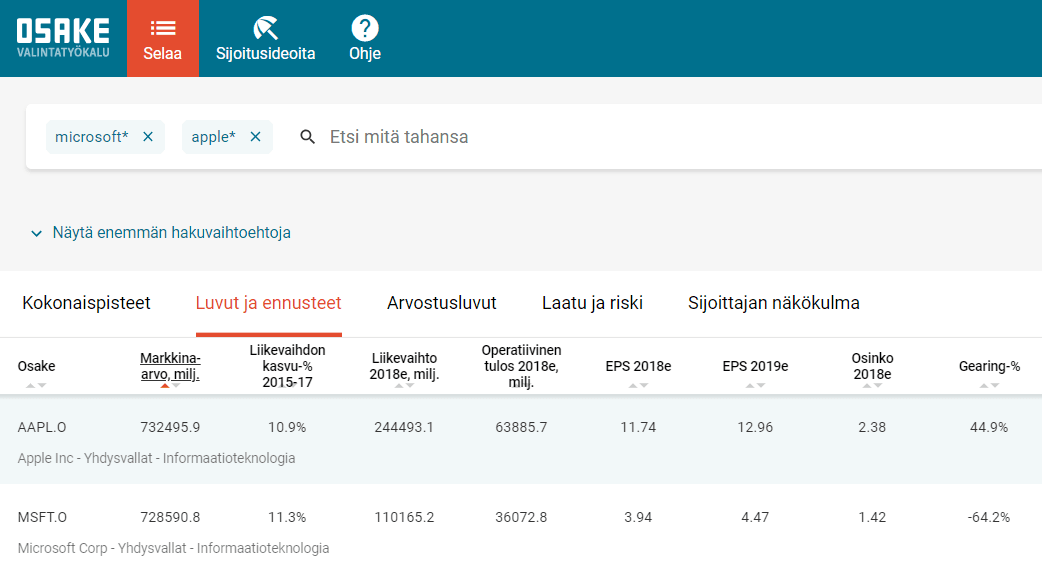
Task: Click the magnifier search icon
Action: 307,137
